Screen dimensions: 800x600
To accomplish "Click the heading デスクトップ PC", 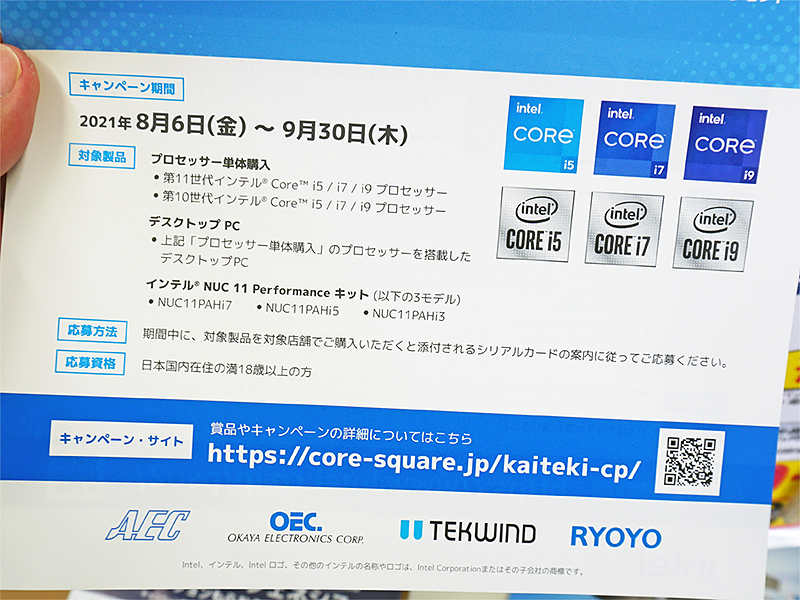I will point(194,223).
